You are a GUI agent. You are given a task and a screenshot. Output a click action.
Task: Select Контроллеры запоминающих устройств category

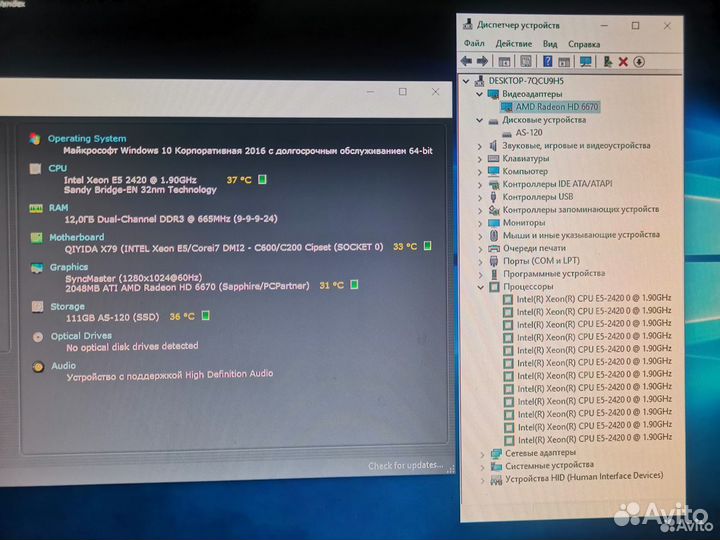pos(581,209)
